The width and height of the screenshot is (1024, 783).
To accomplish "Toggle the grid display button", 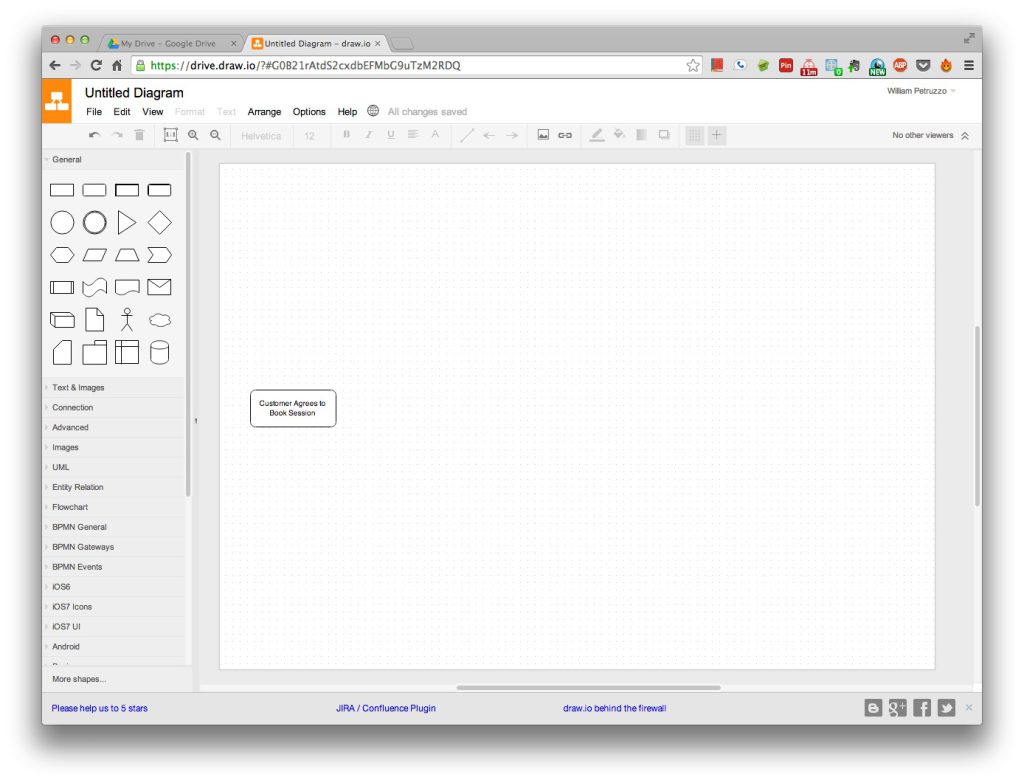I will click(694, 135).
